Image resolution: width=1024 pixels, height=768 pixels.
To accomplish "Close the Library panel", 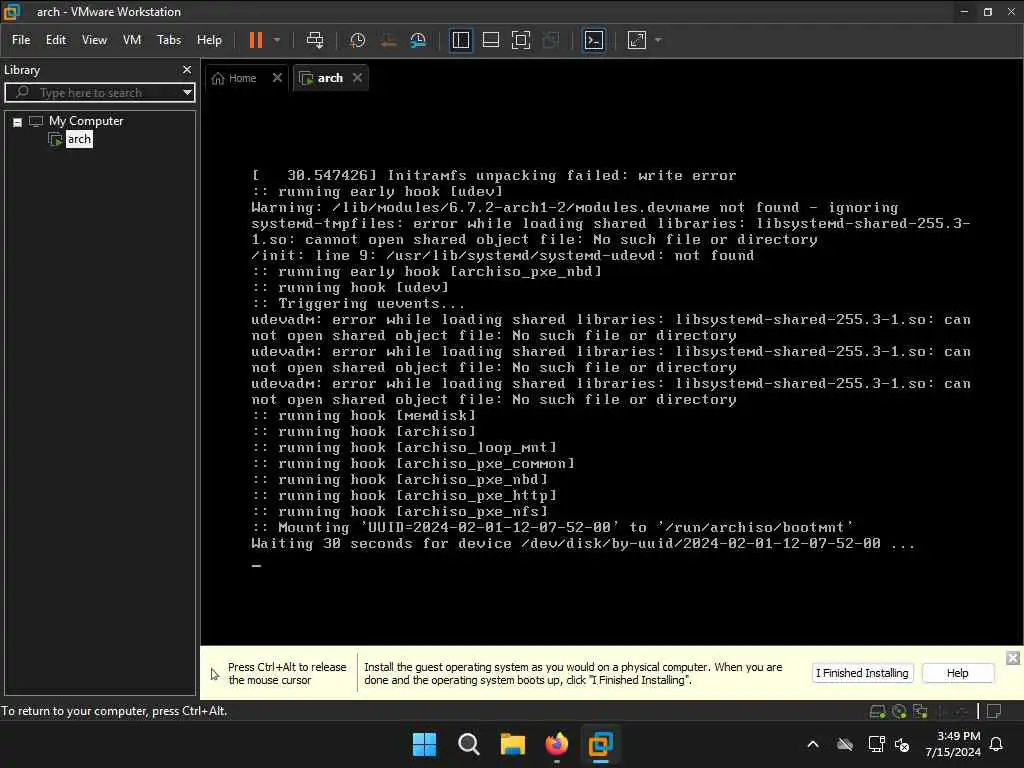I will [x=187, y=69].
